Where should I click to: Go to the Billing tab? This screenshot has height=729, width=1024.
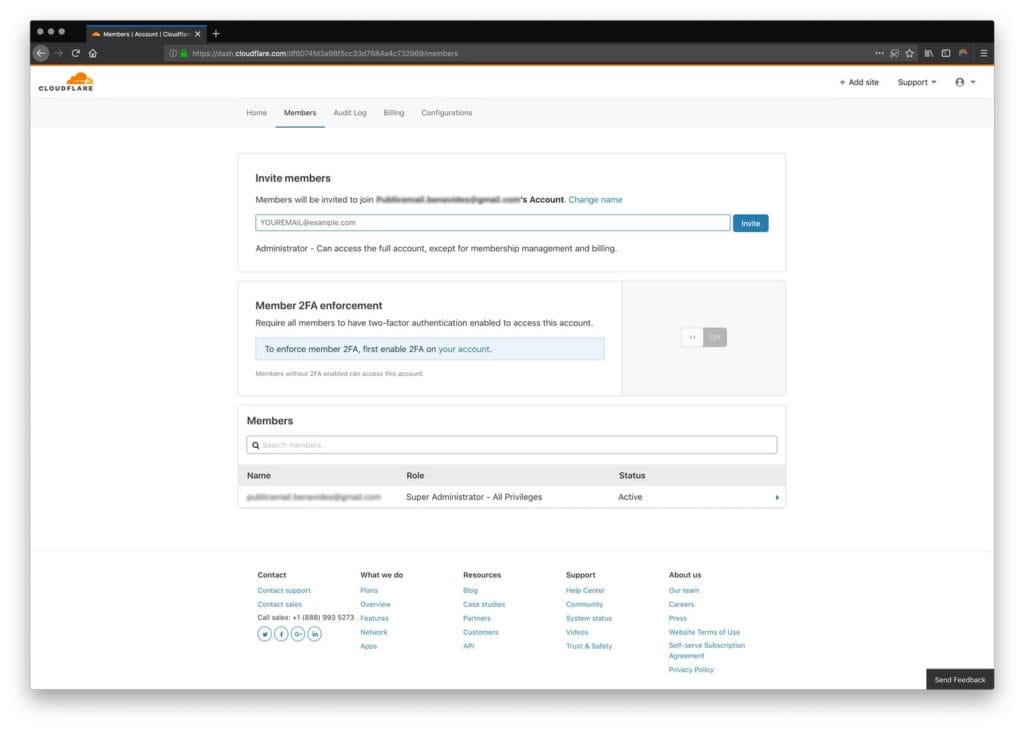(x=393, y=113)
